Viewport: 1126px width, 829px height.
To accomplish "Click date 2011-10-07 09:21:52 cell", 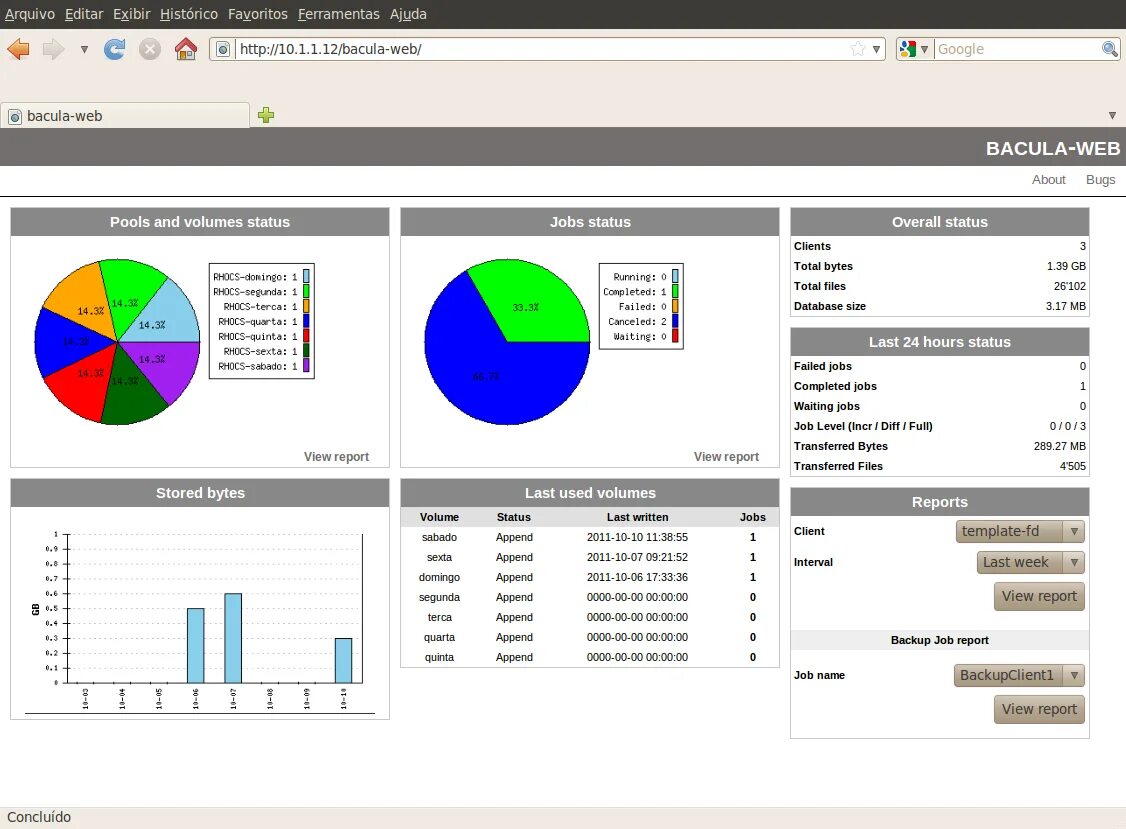I will click(637, 557).
